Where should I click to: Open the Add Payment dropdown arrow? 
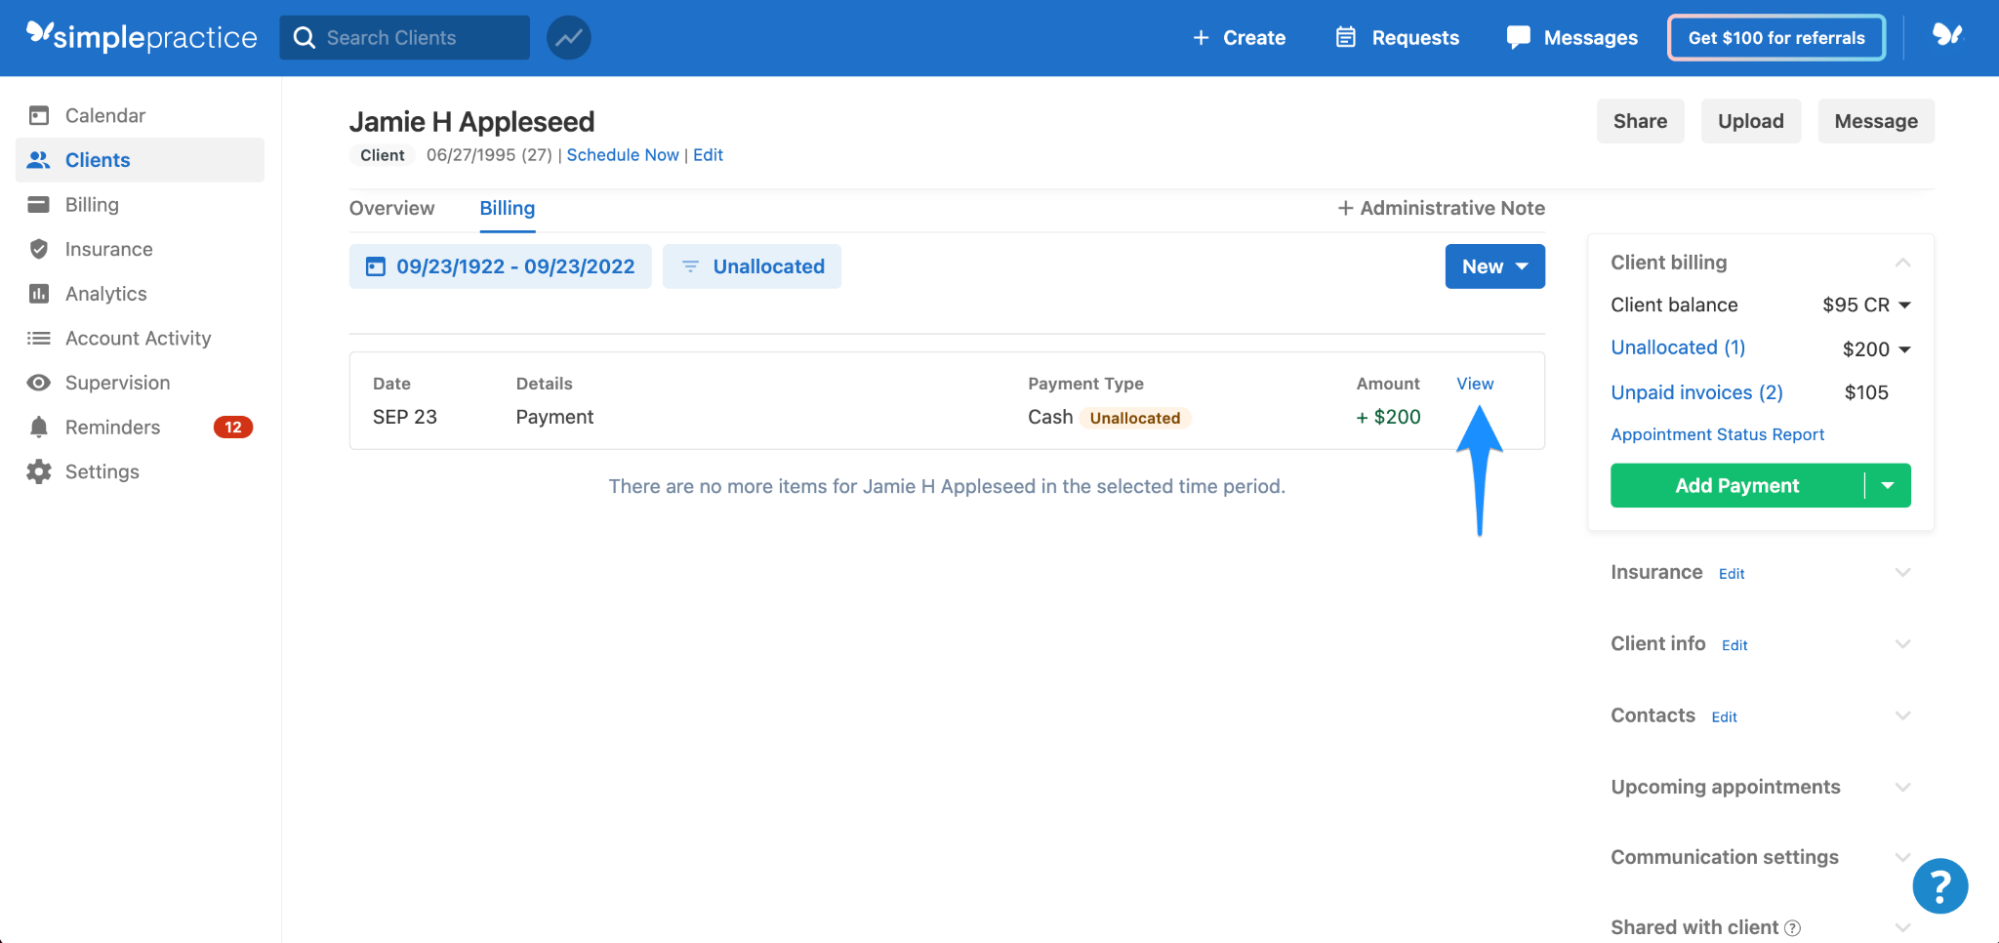click(1888, 485)
